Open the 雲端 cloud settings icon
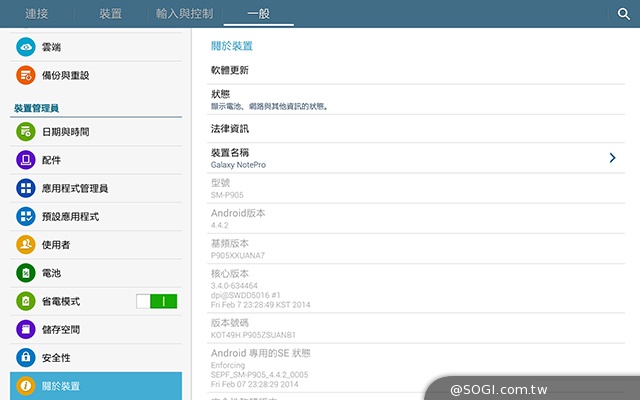This screenshot has height=400, width=640. [x=26, y=47]
